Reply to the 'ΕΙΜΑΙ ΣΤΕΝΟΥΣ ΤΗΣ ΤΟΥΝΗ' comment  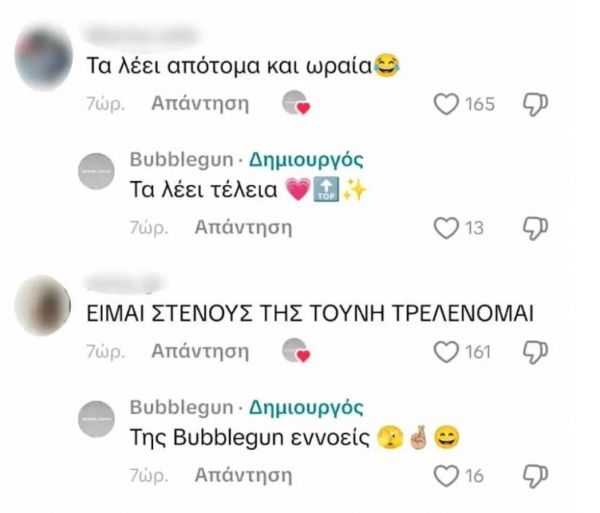[x=200, y=351]
